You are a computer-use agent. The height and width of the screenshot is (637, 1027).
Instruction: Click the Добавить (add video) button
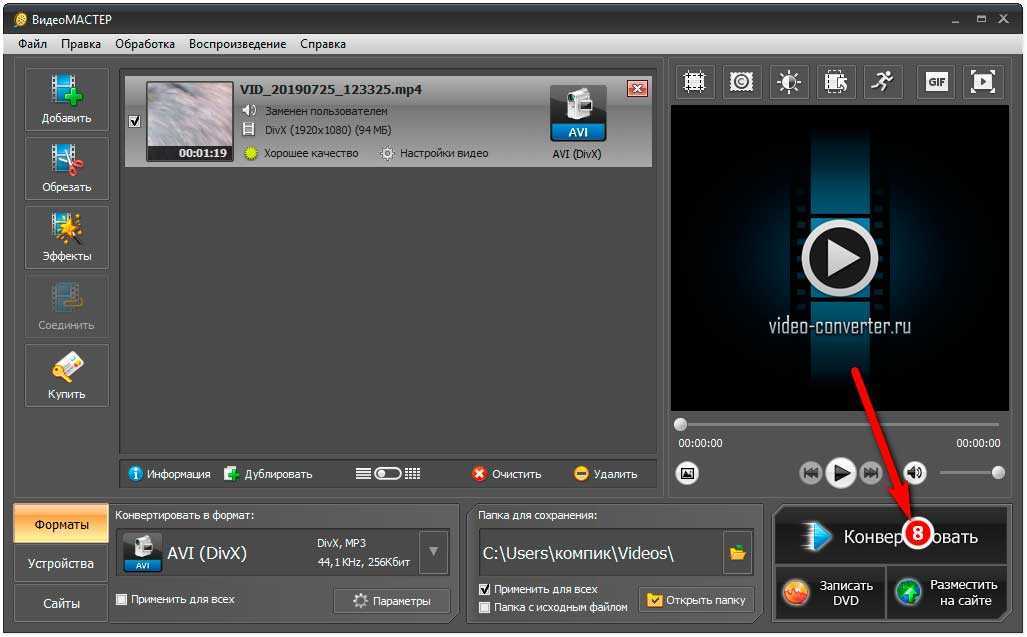pyautogui.click(x=67, y=99)
